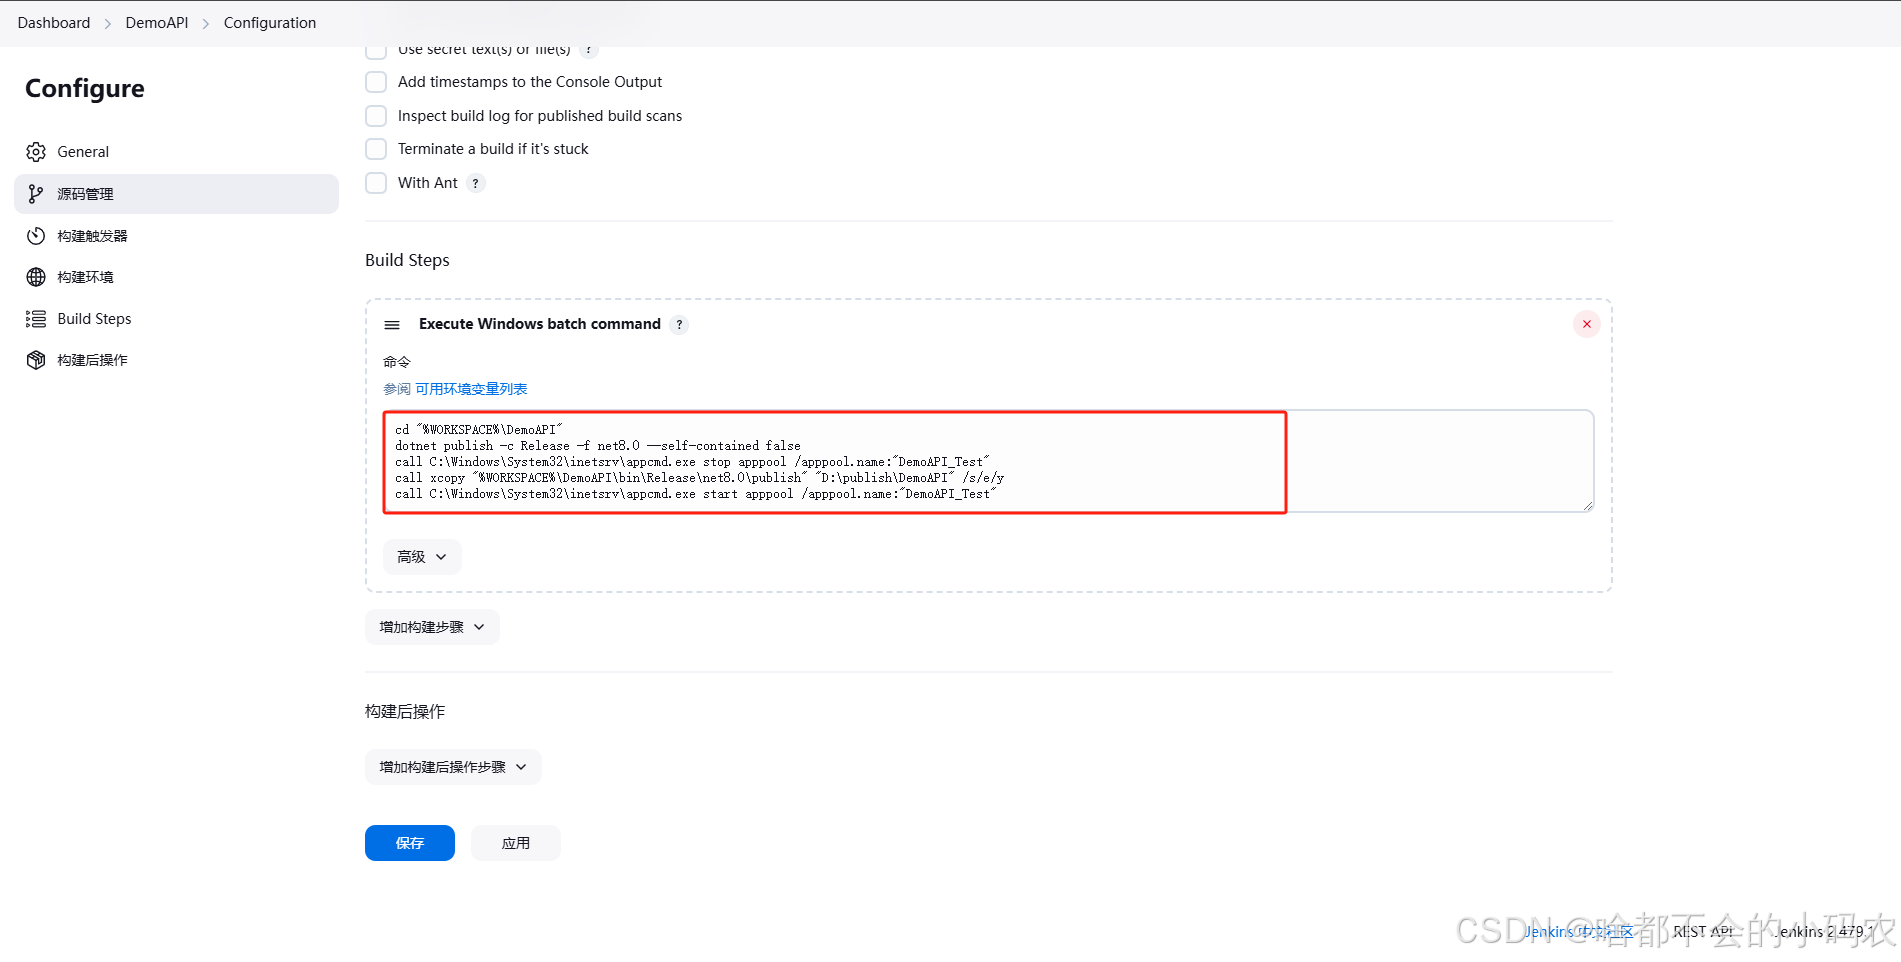Check Inspect build log for published build scans
The width and height of the screenshot is (1901, 962).
pos(376,116)
